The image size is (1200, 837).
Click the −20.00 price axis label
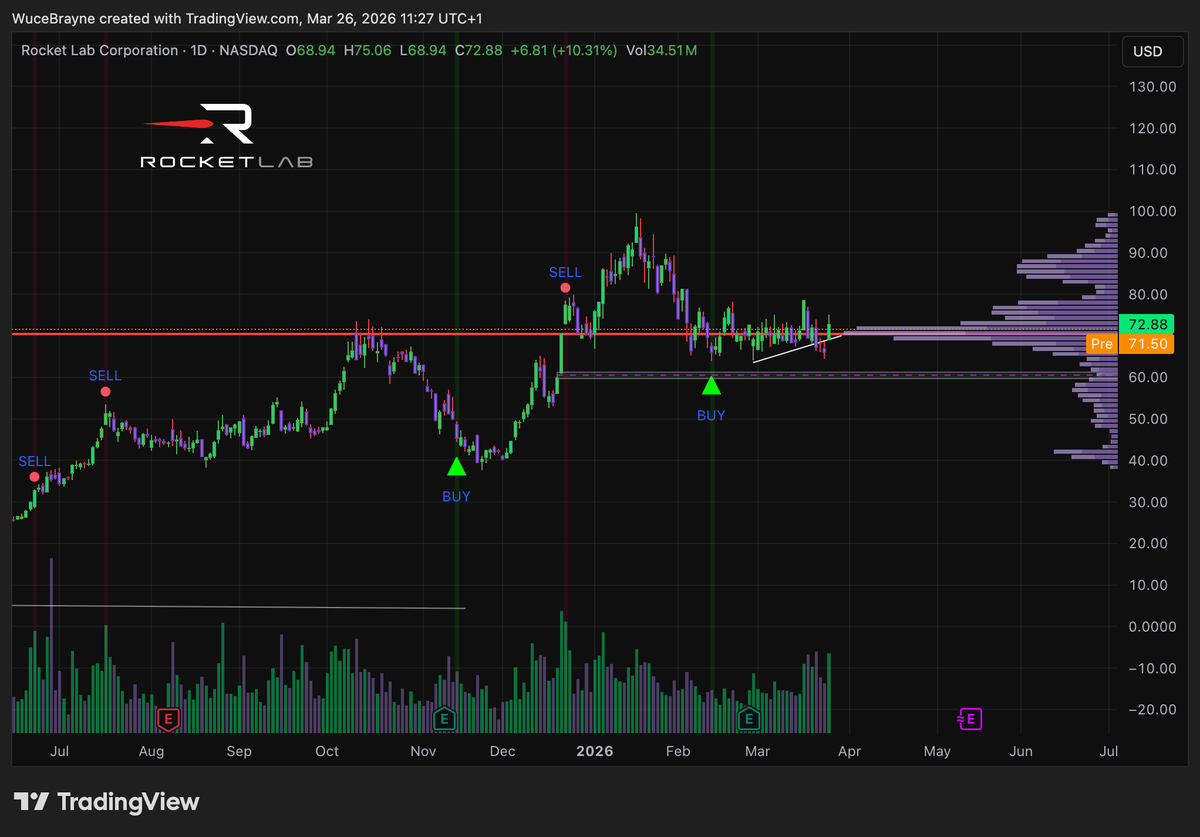click(x=1151, y=709)
